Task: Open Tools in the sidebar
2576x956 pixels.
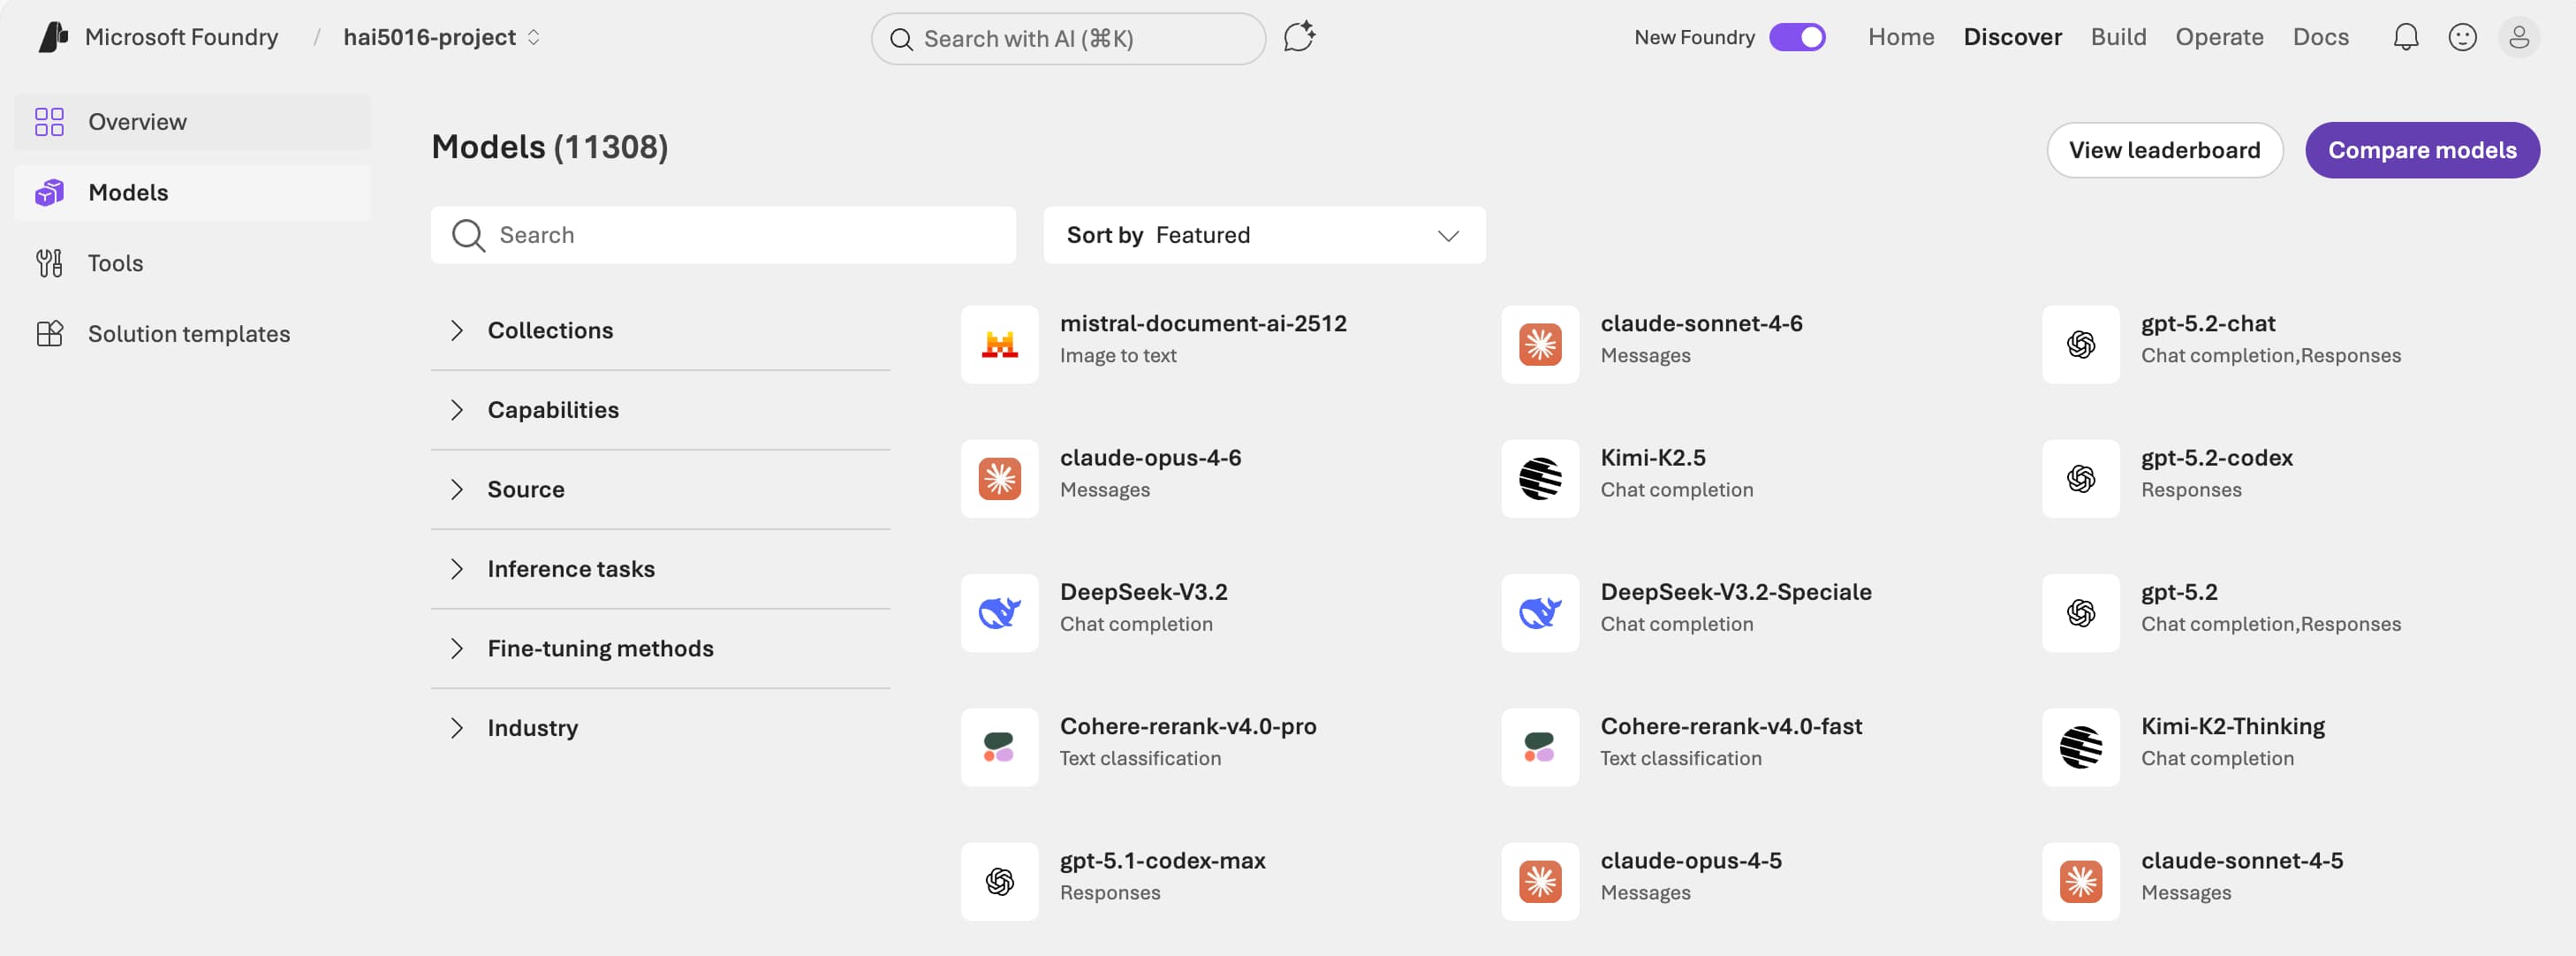Action: tap(115, 263)
